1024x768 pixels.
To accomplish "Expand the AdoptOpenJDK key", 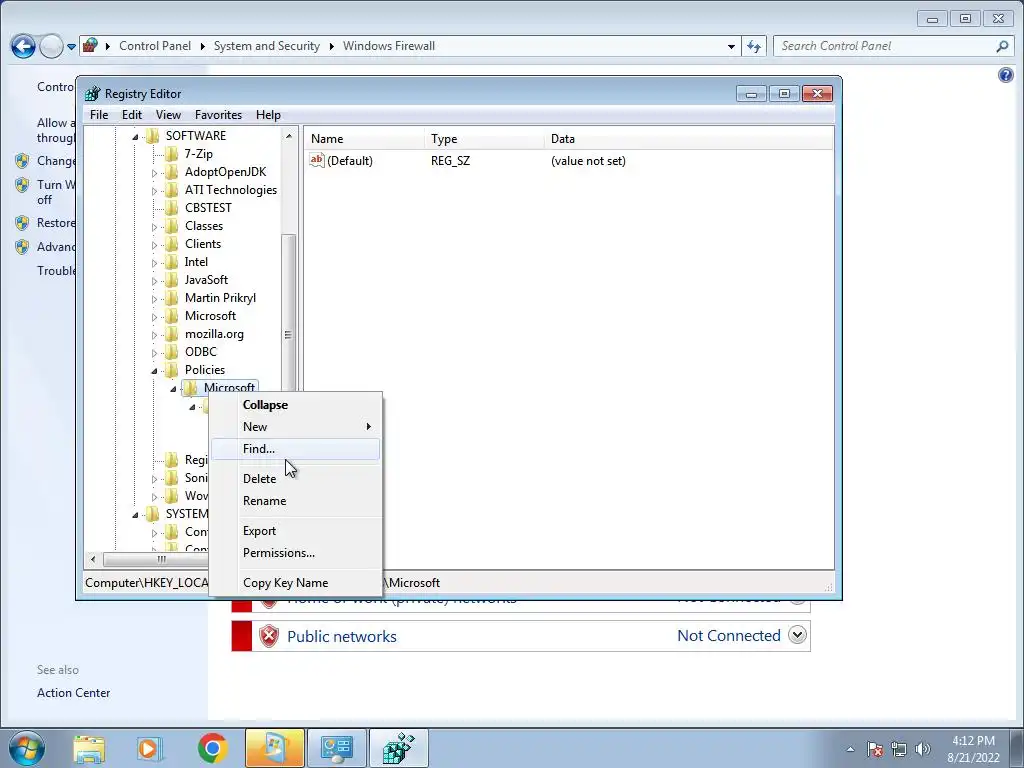I will pyautogui.click(x=155, y=173).
